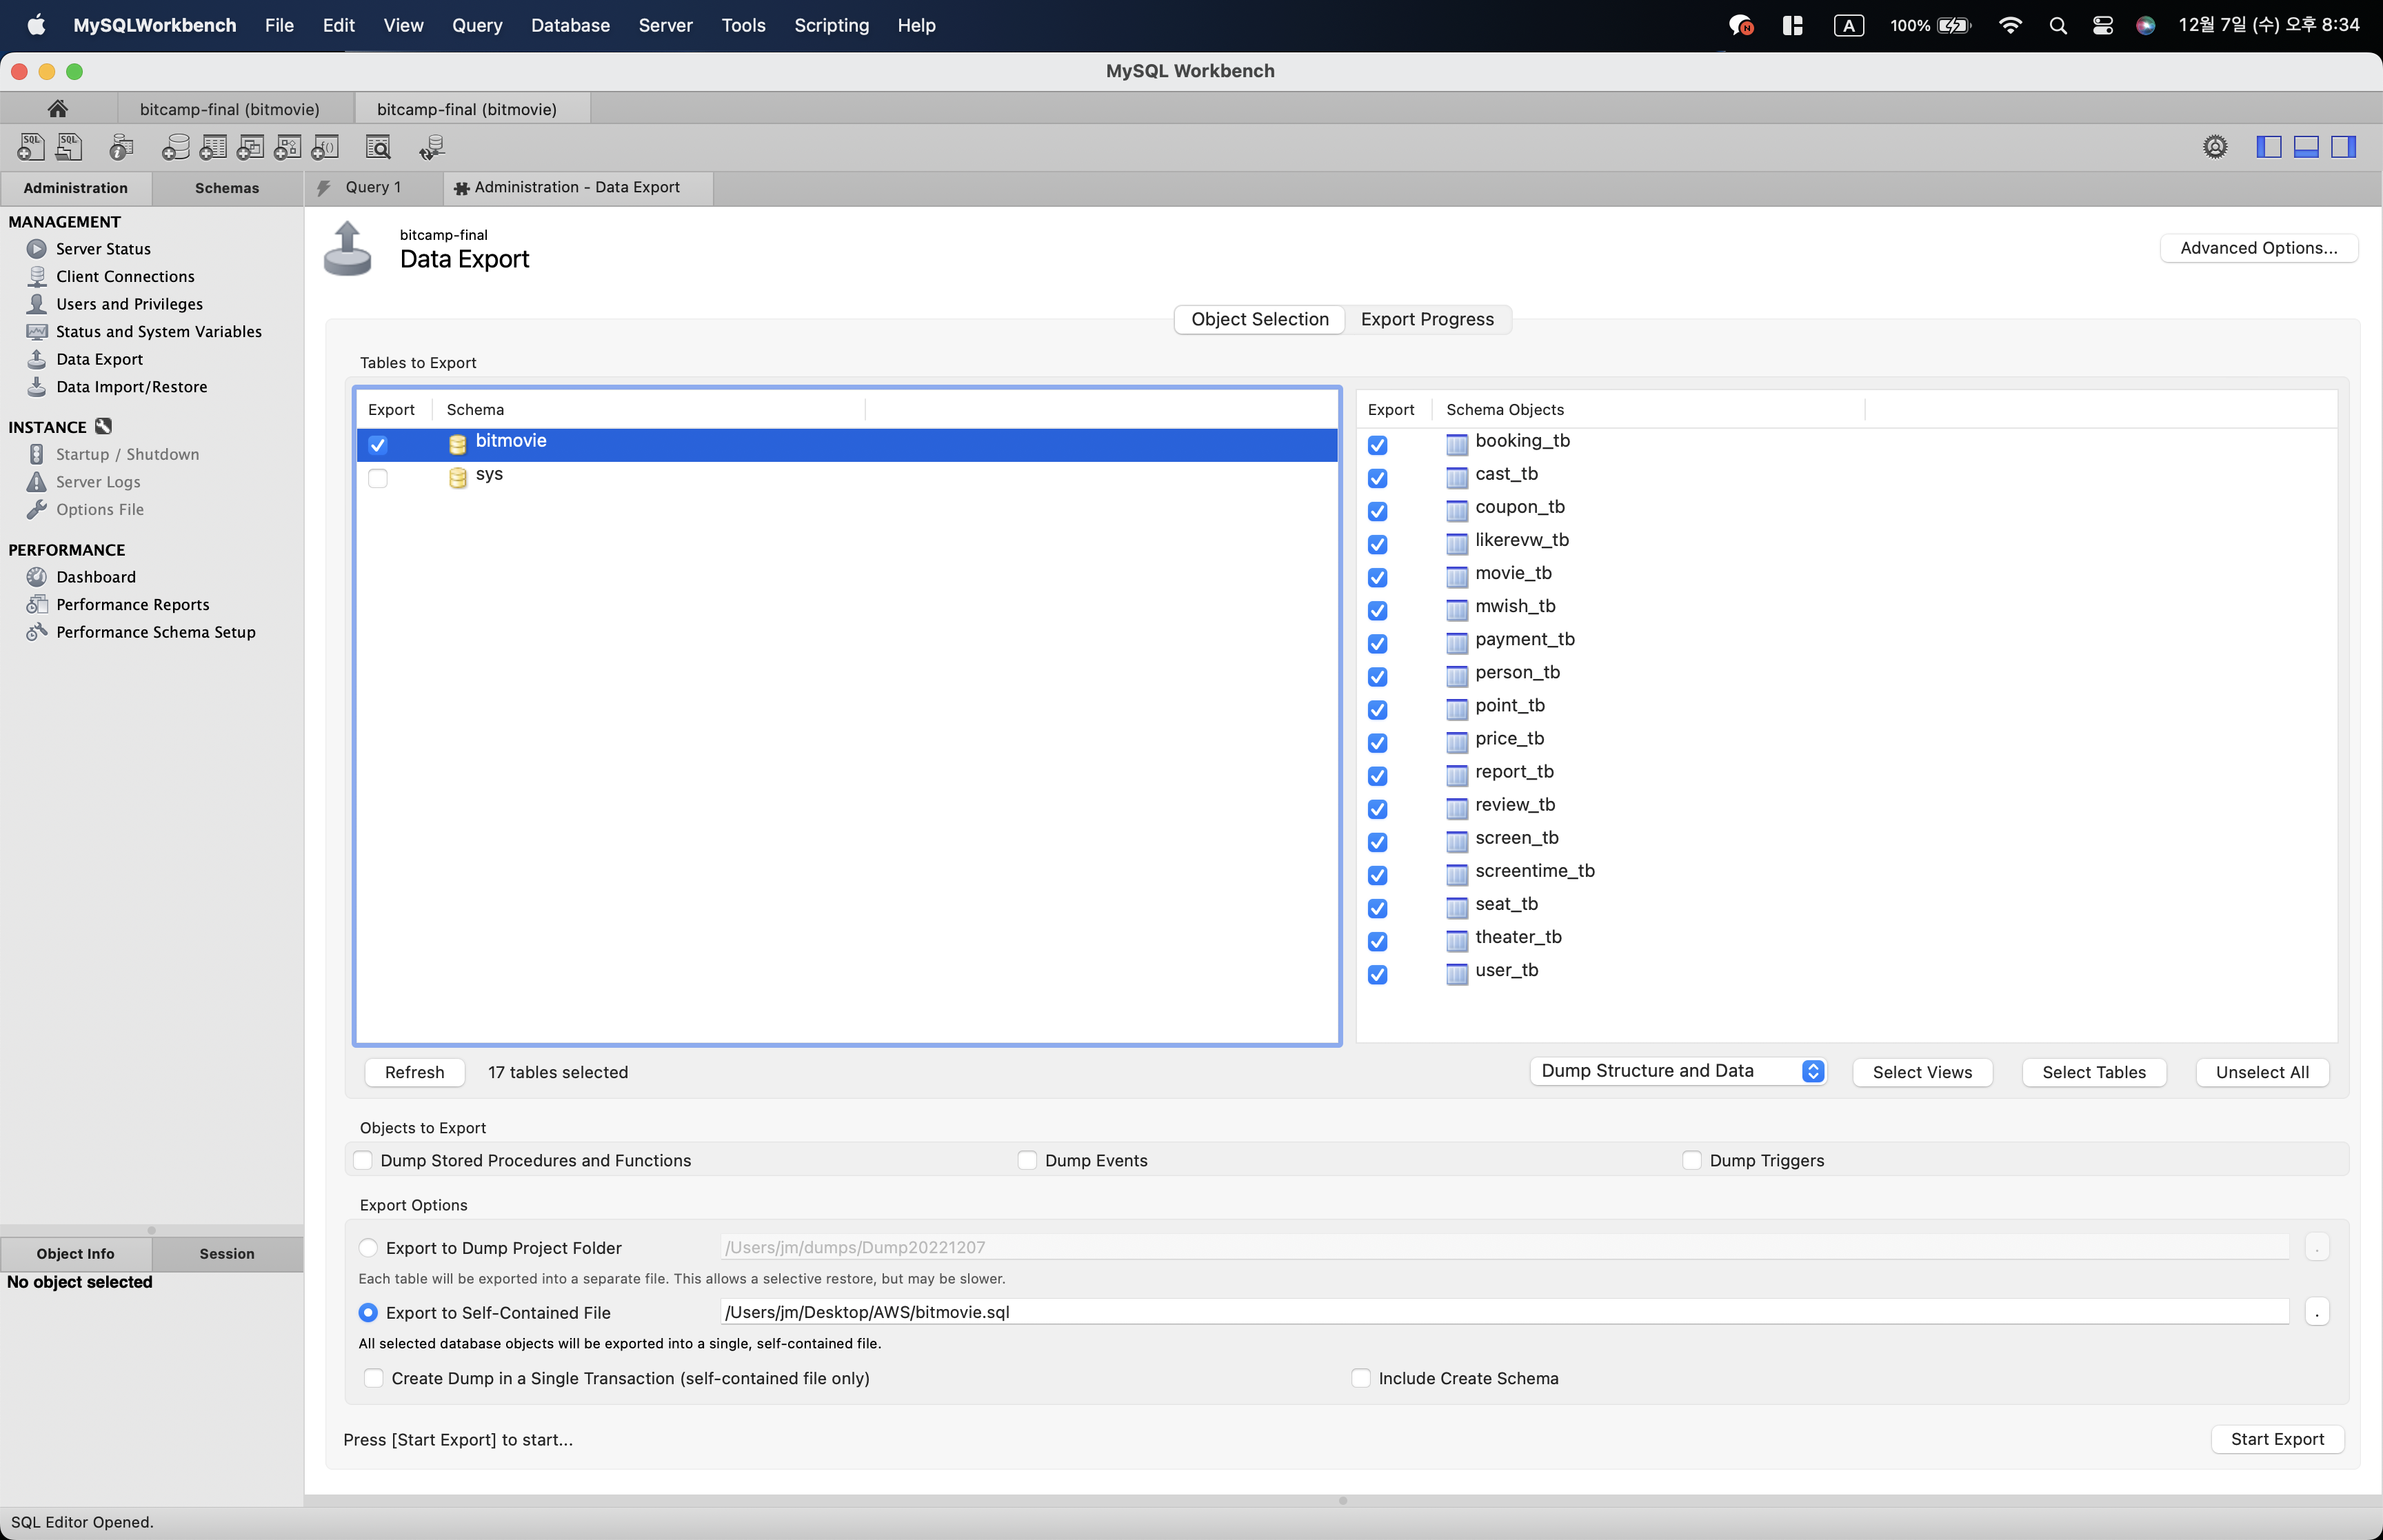The image size is (2383, 1540).
Task: Create new table toolbar icon
Action: coord(213,147)
